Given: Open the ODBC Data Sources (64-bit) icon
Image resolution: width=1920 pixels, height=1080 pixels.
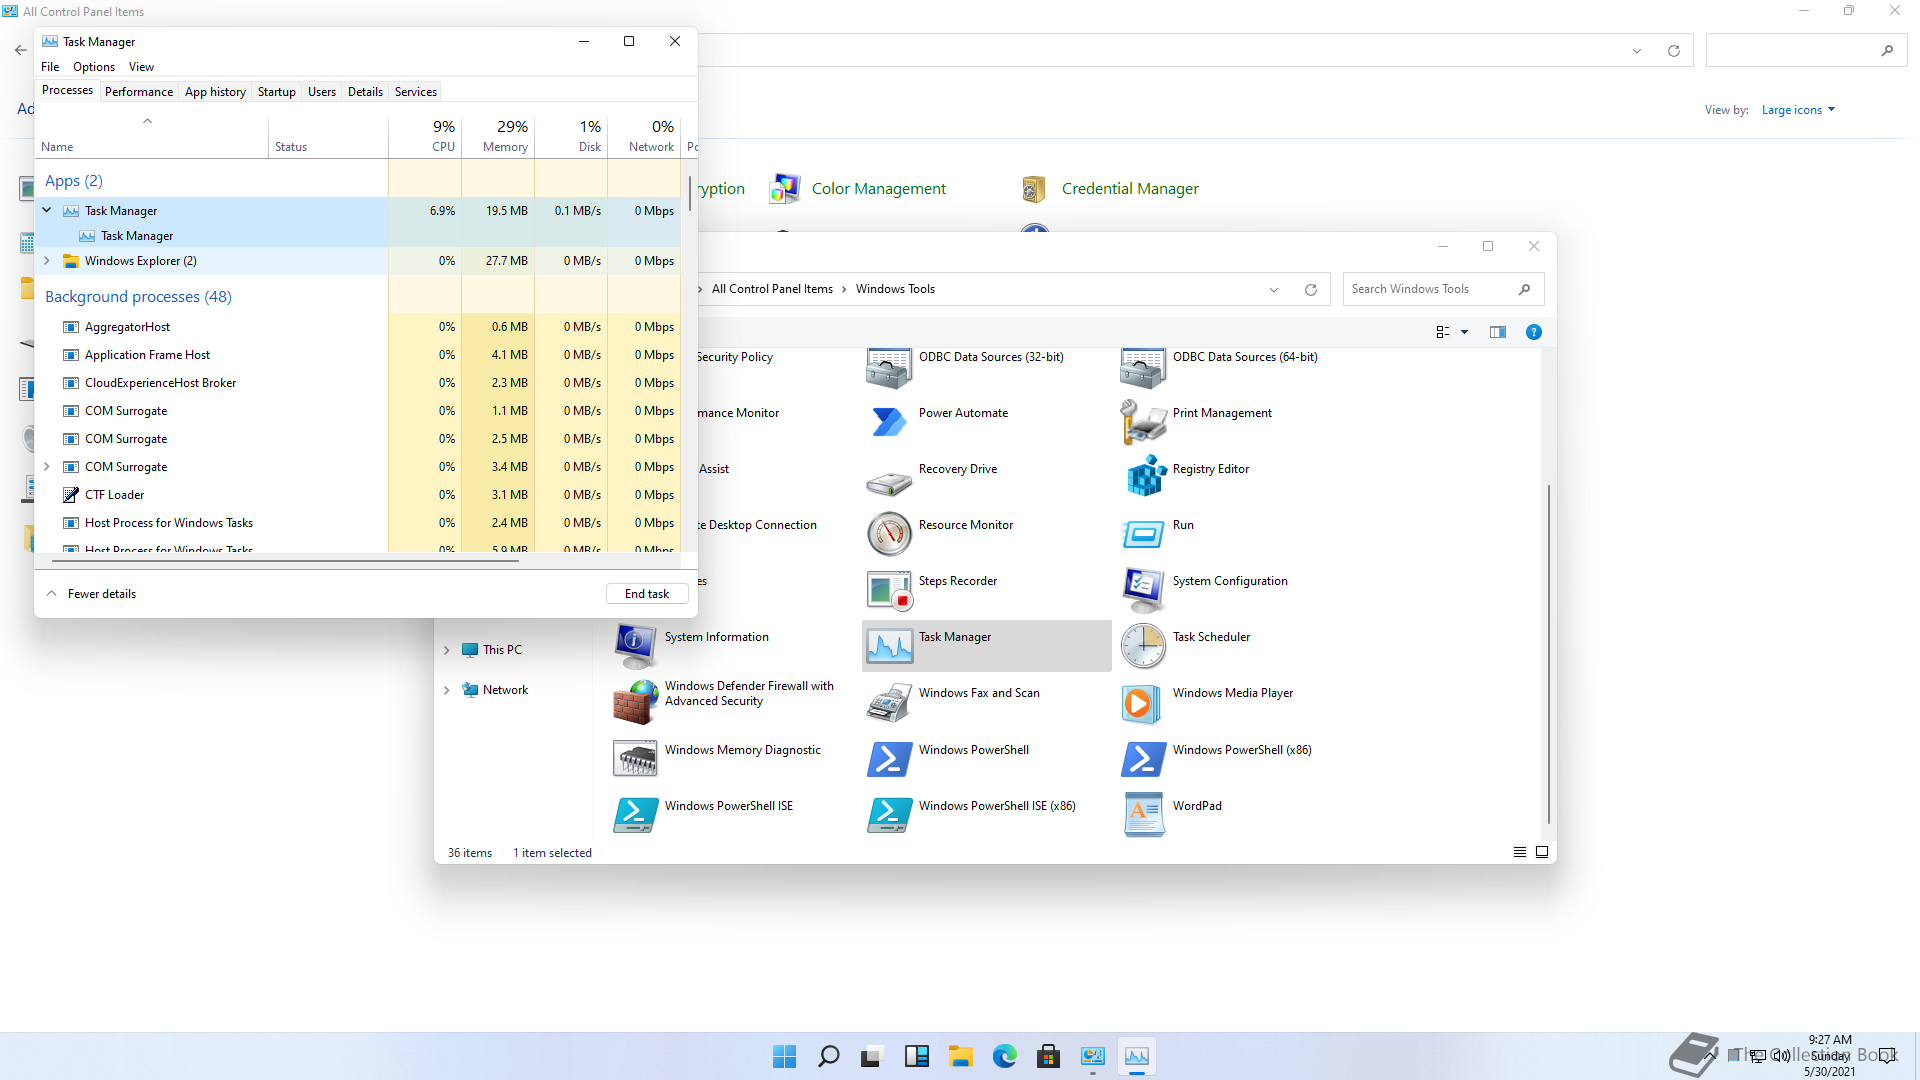Looking at the screenshot, I should coord(1143,369).
